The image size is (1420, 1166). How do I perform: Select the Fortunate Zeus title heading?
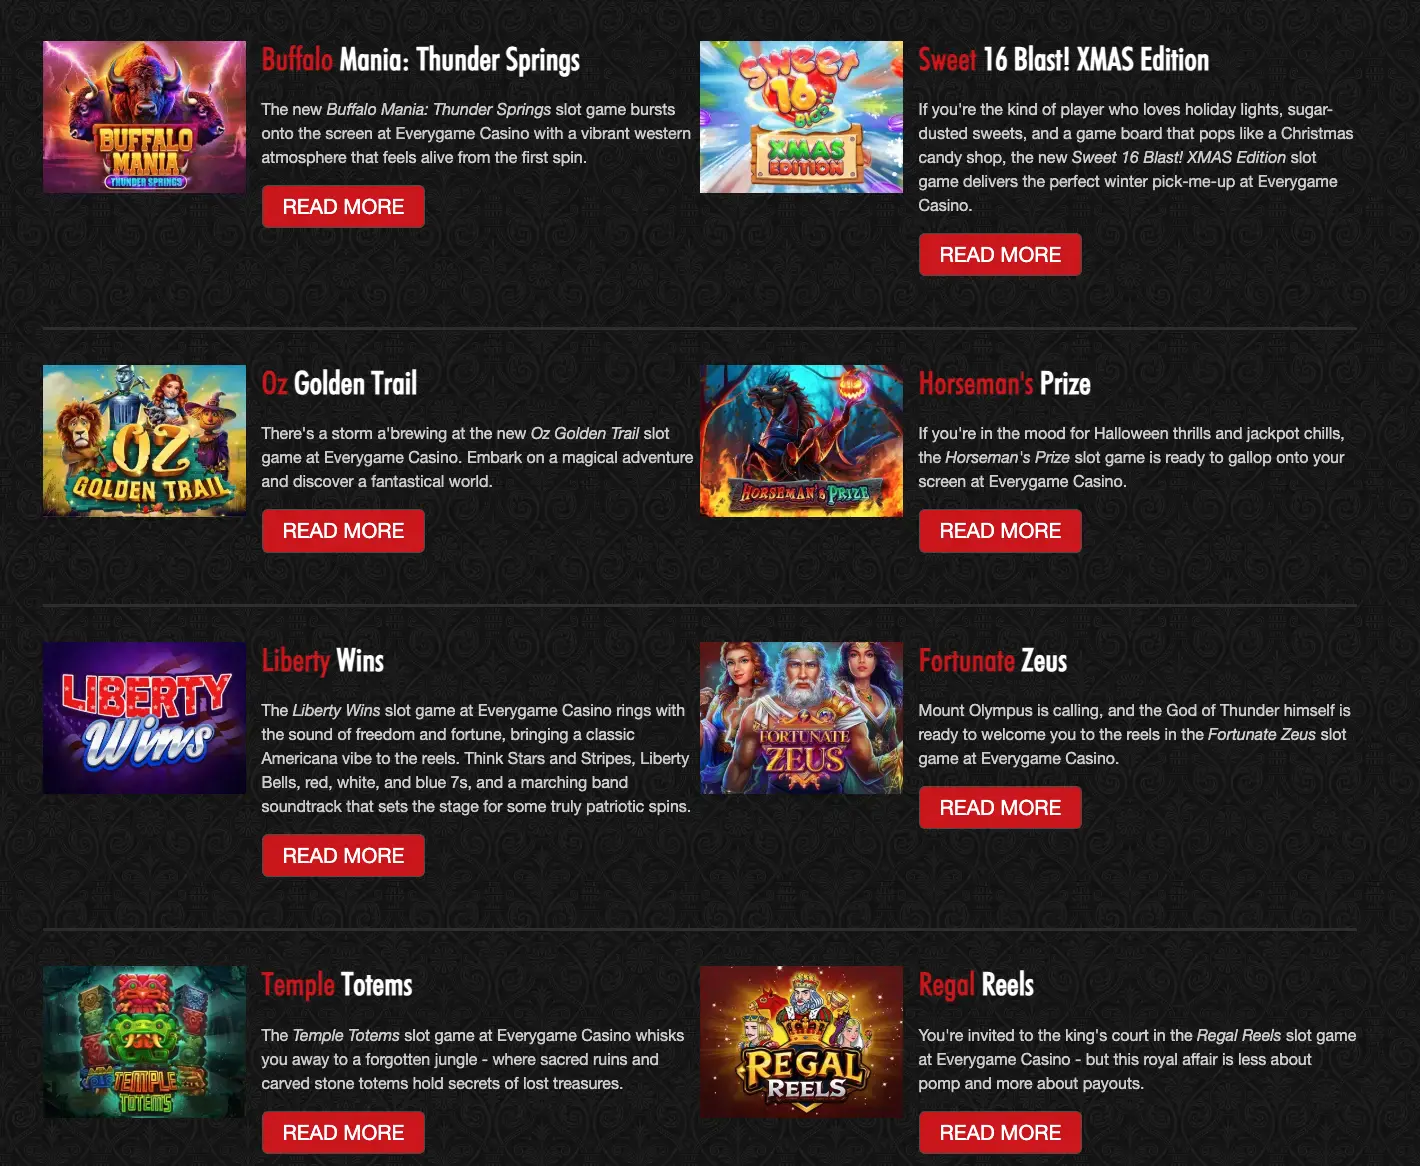993,661
